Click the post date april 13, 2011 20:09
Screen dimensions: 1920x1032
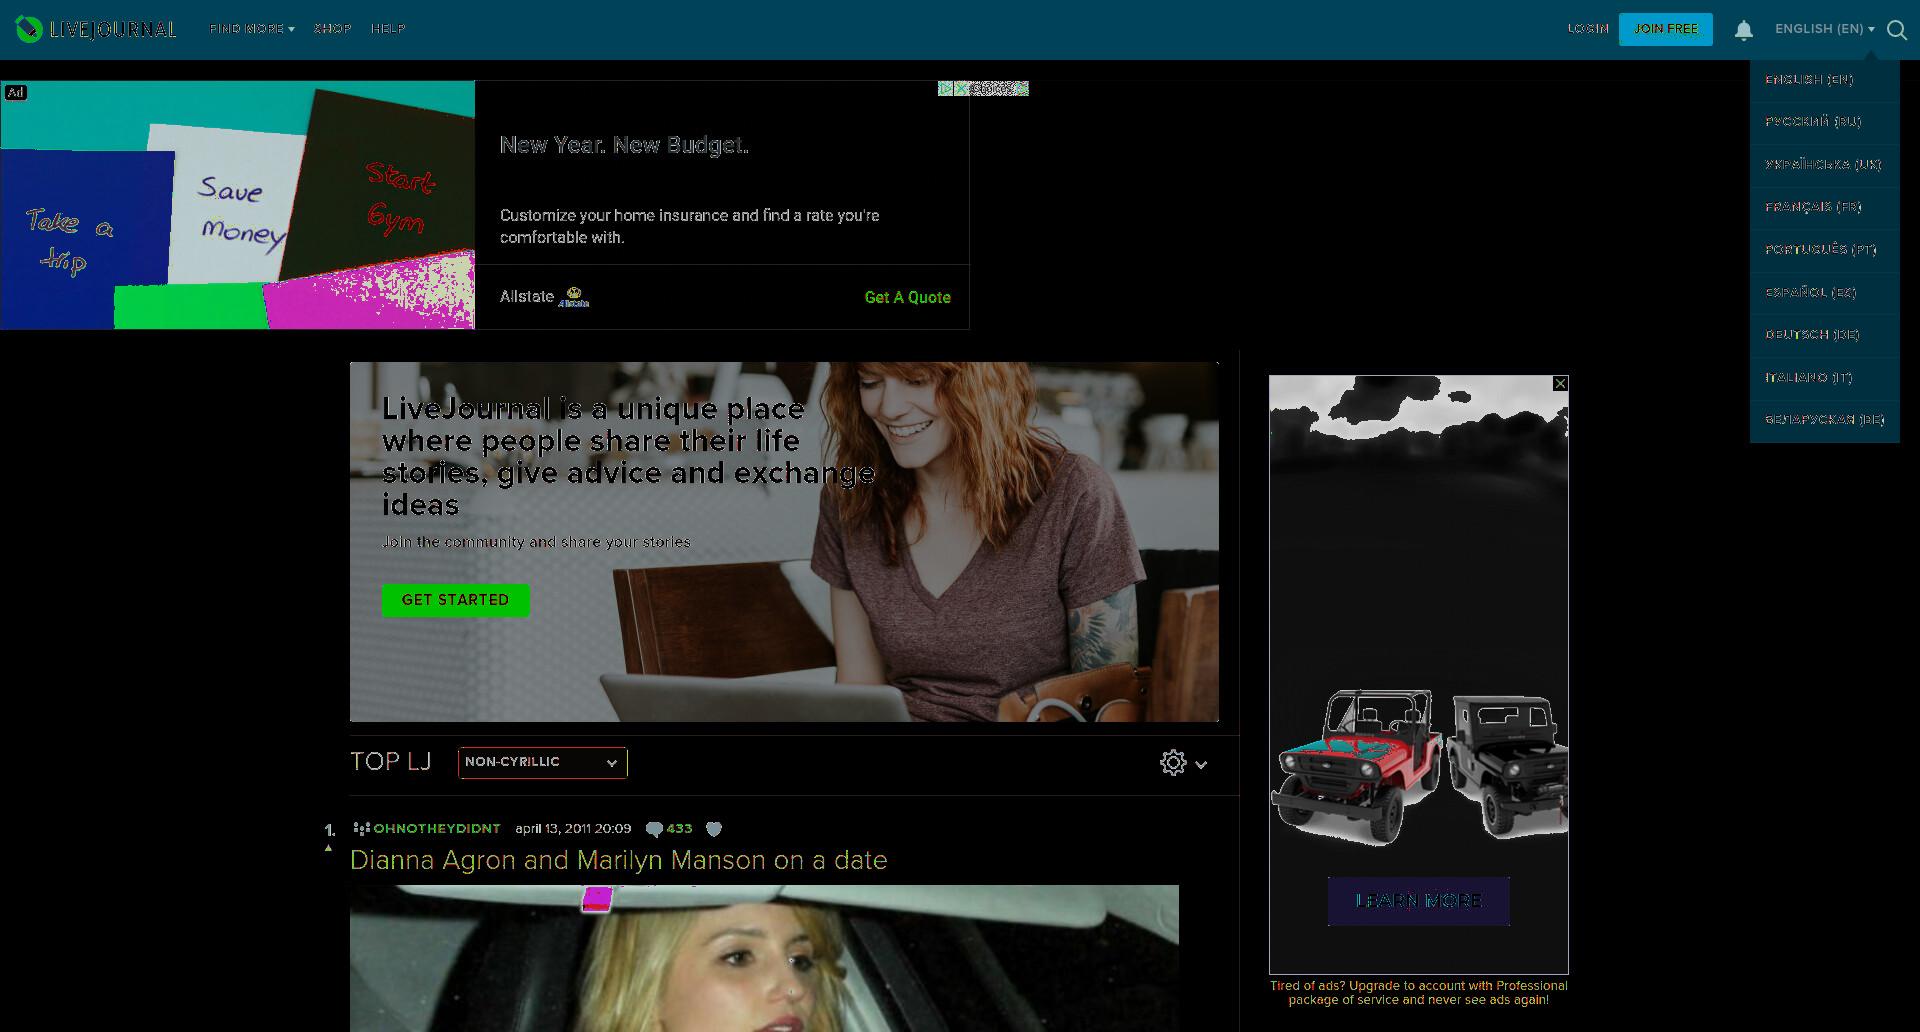coord(573,829)
